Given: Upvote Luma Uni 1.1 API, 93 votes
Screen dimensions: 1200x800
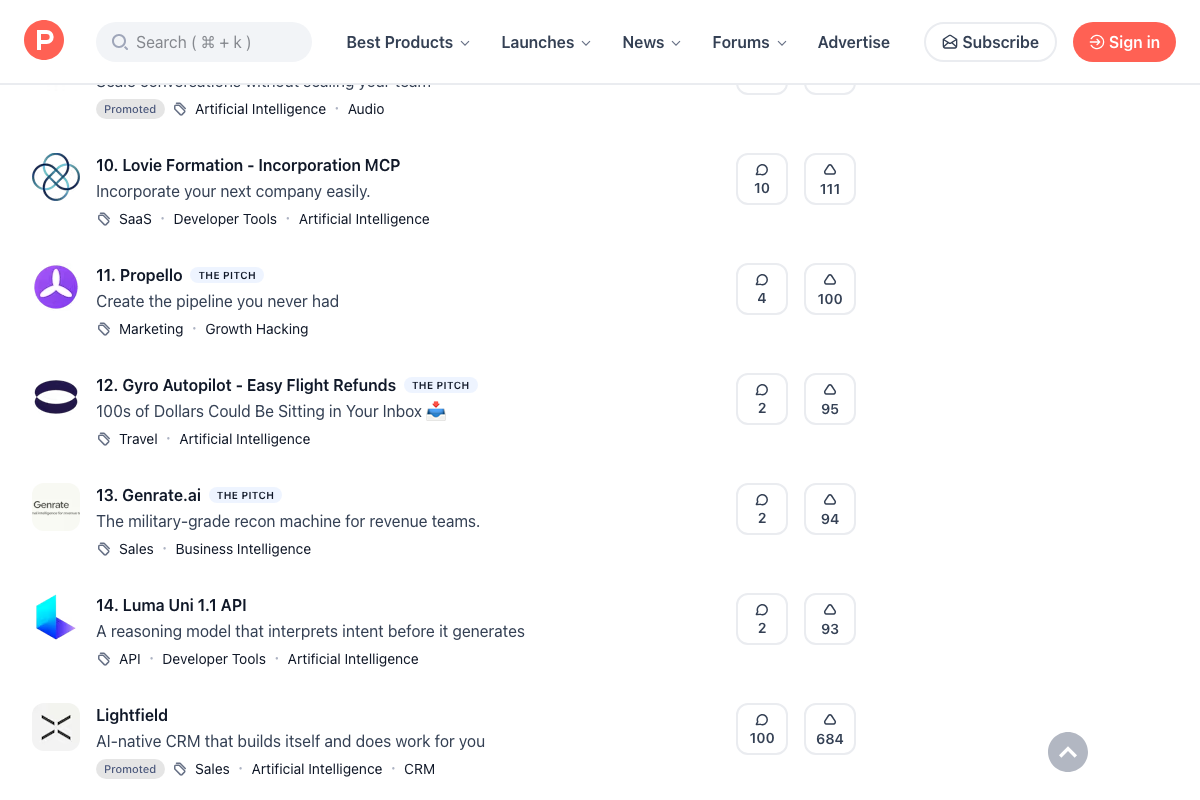Looking at the screenshot, I should (x=830, y=619).
